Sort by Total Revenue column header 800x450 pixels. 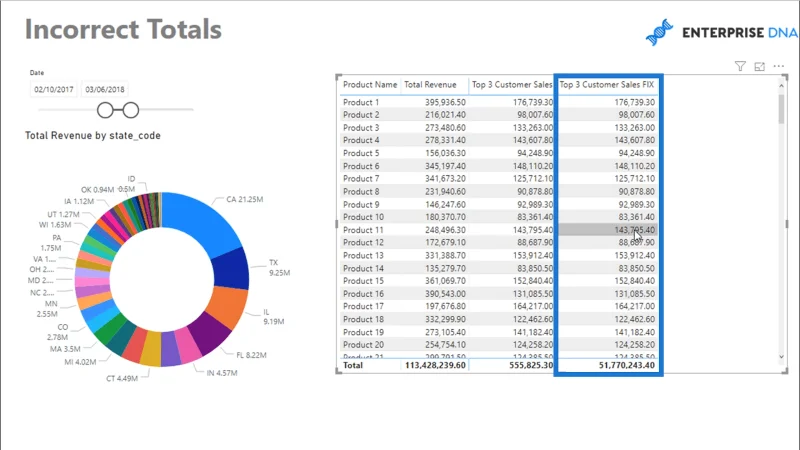coord(430,85)
